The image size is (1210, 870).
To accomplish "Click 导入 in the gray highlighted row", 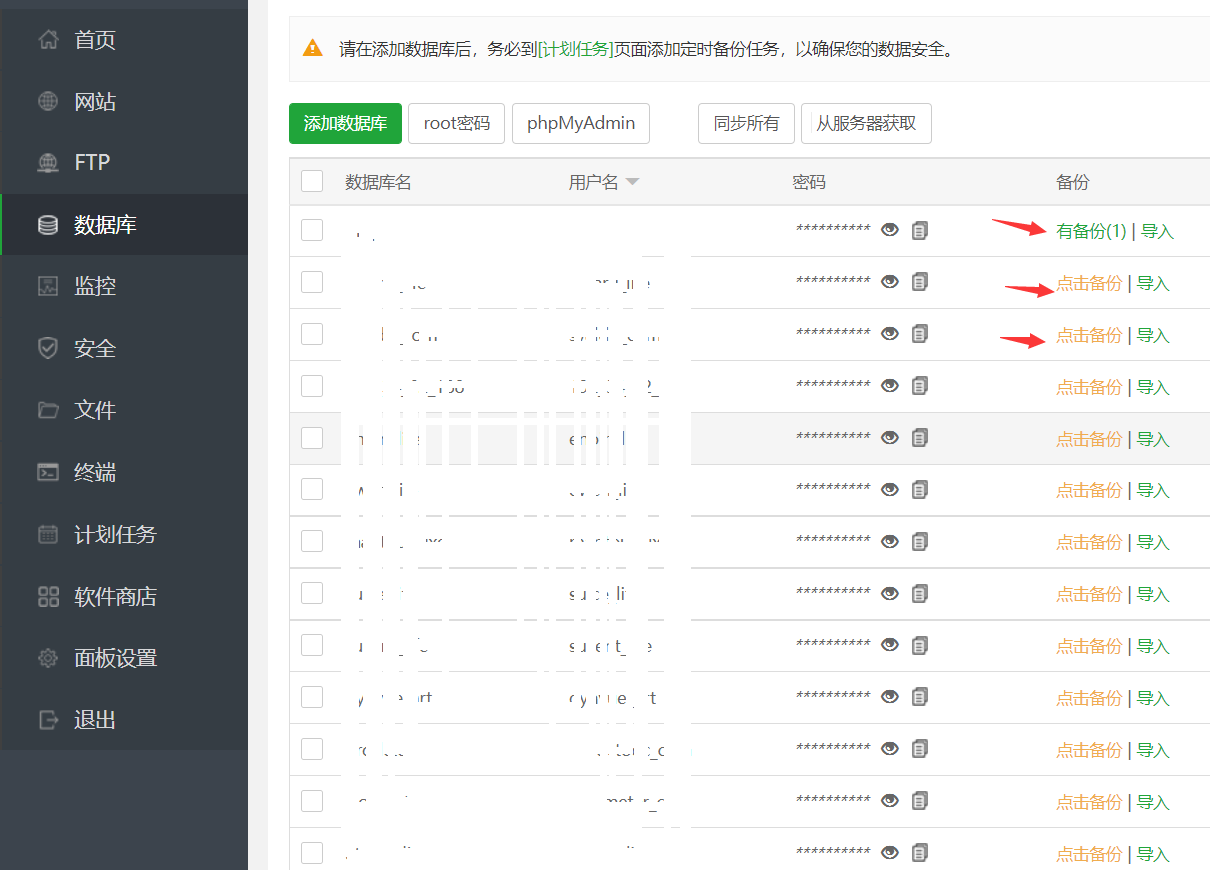I will tap(1153, 438).
